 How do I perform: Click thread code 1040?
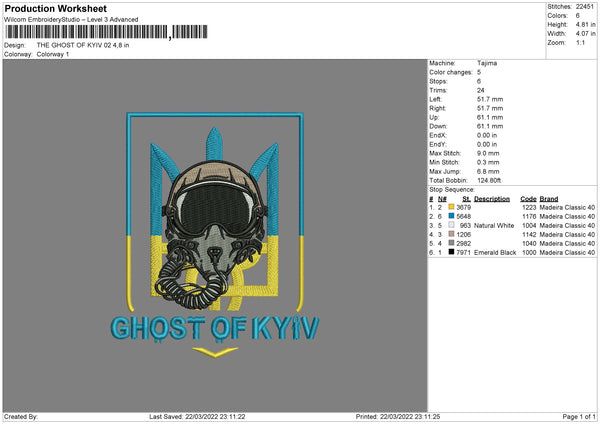click(x=529, y=244)
